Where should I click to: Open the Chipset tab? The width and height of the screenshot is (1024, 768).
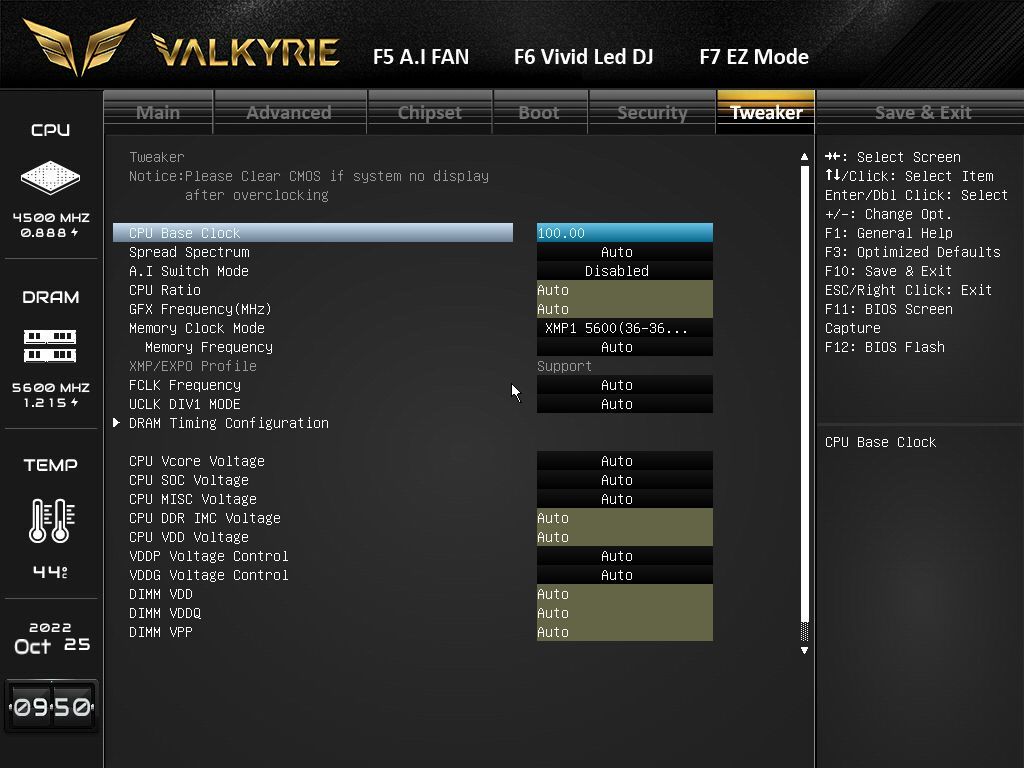click(430, 112)
